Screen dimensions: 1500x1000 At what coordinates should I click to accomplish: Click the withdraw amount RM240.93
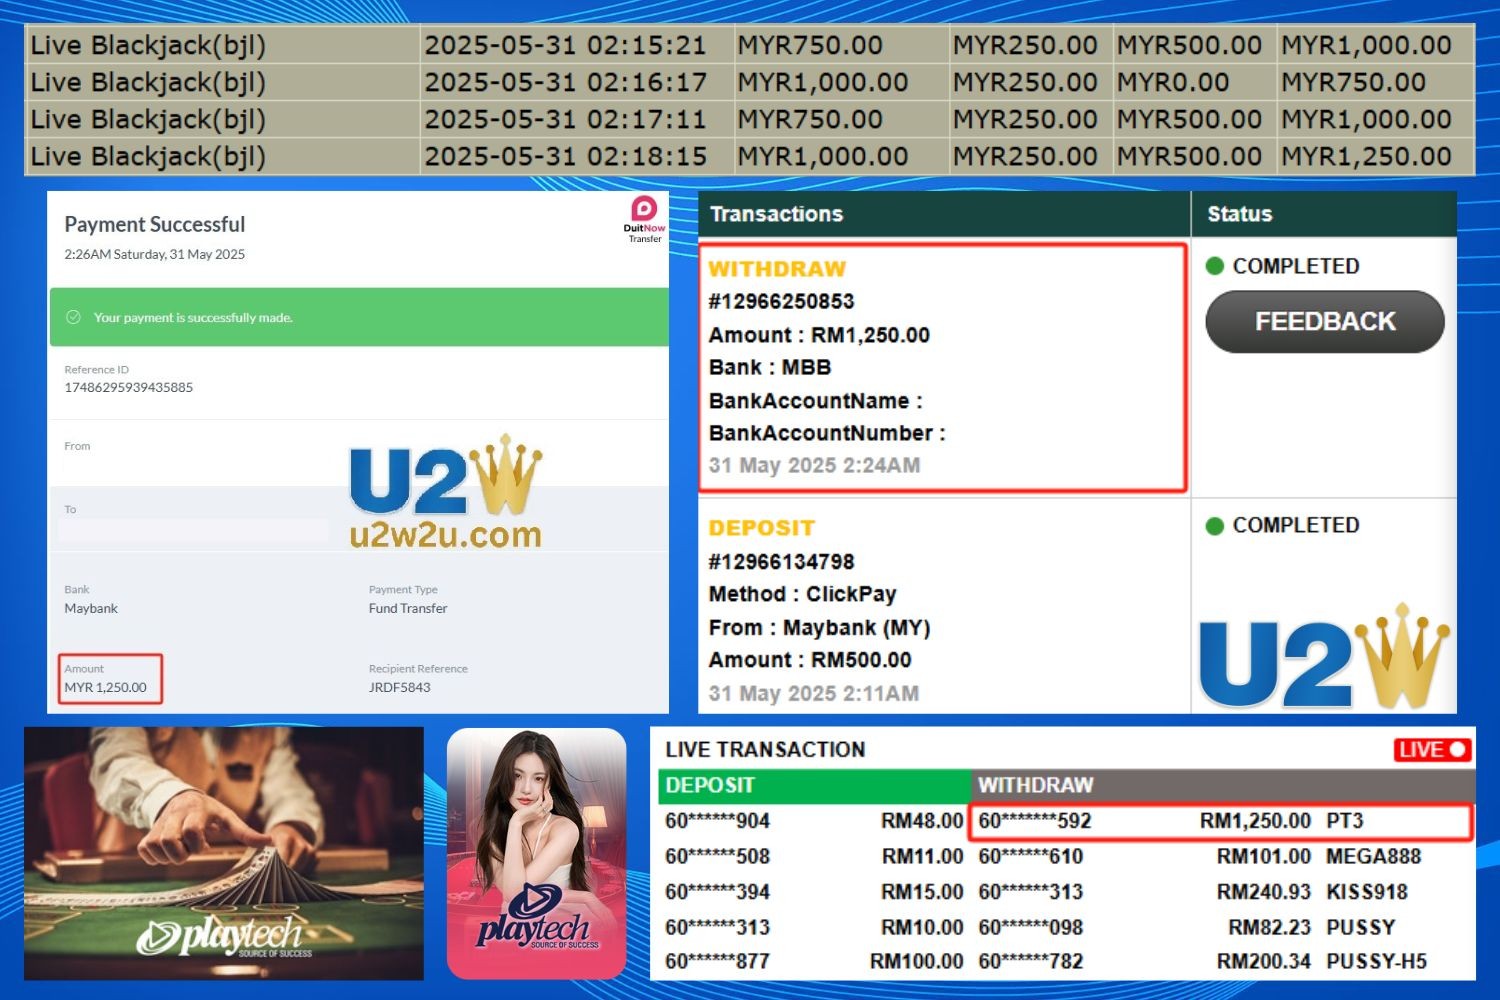point(1263,891)
